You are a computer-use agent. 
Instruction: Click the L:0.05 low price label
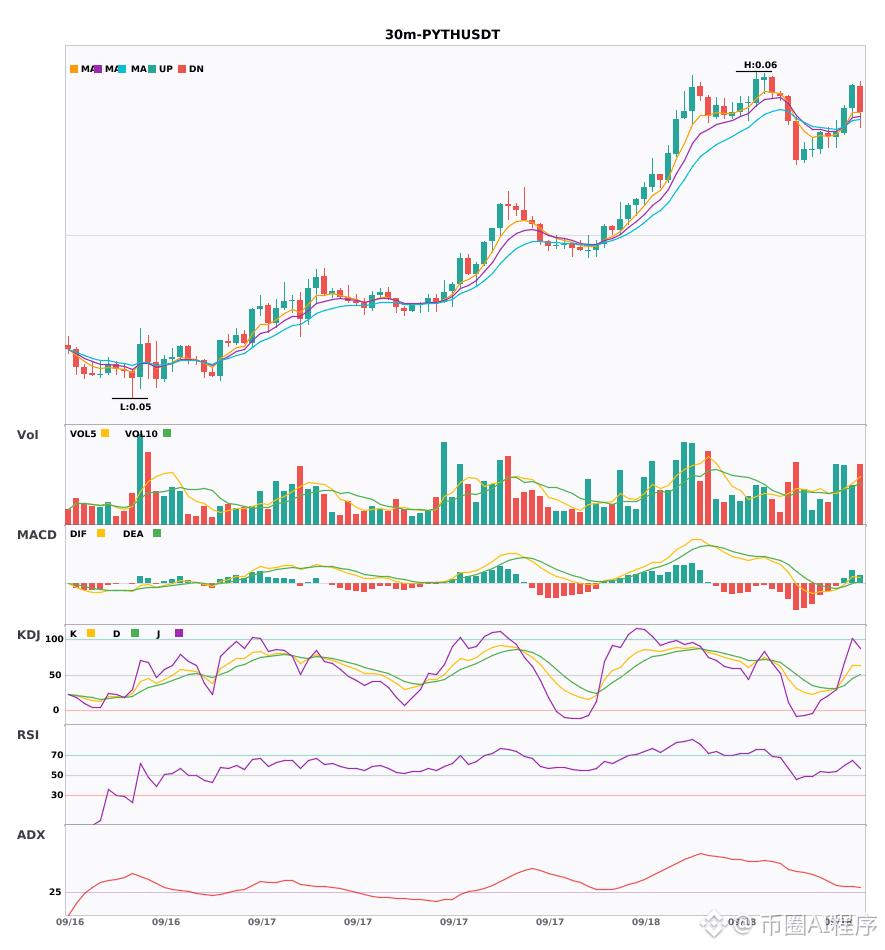pos(135,407)
